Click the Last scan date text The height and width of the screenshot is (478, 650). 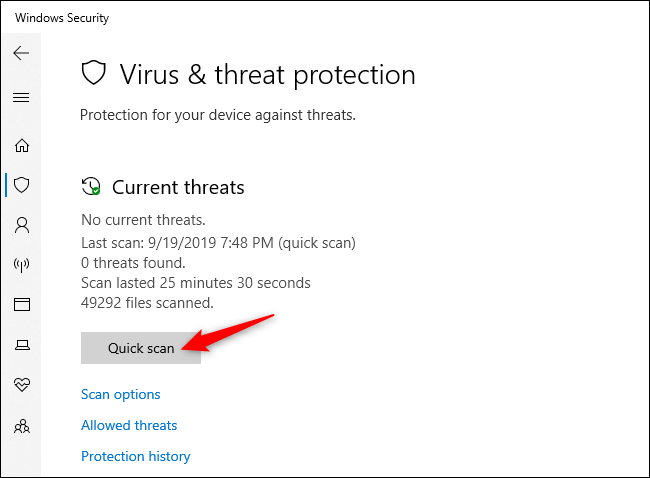[218, 243]
